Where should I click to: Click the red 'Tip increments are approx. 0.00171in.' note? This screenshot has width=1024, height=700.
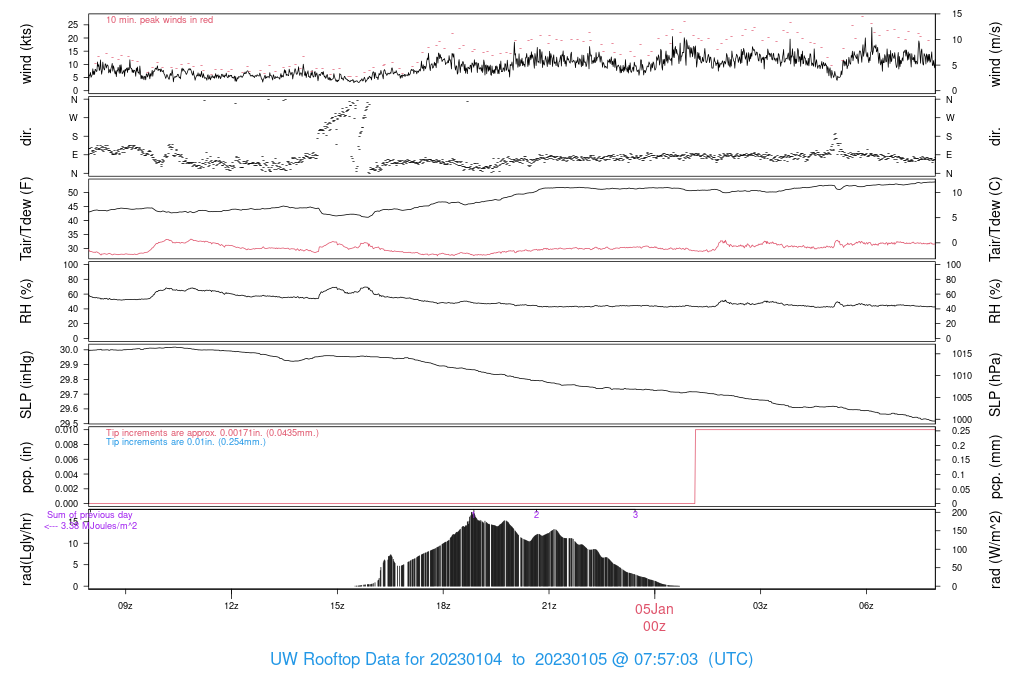tap(212, 433)
